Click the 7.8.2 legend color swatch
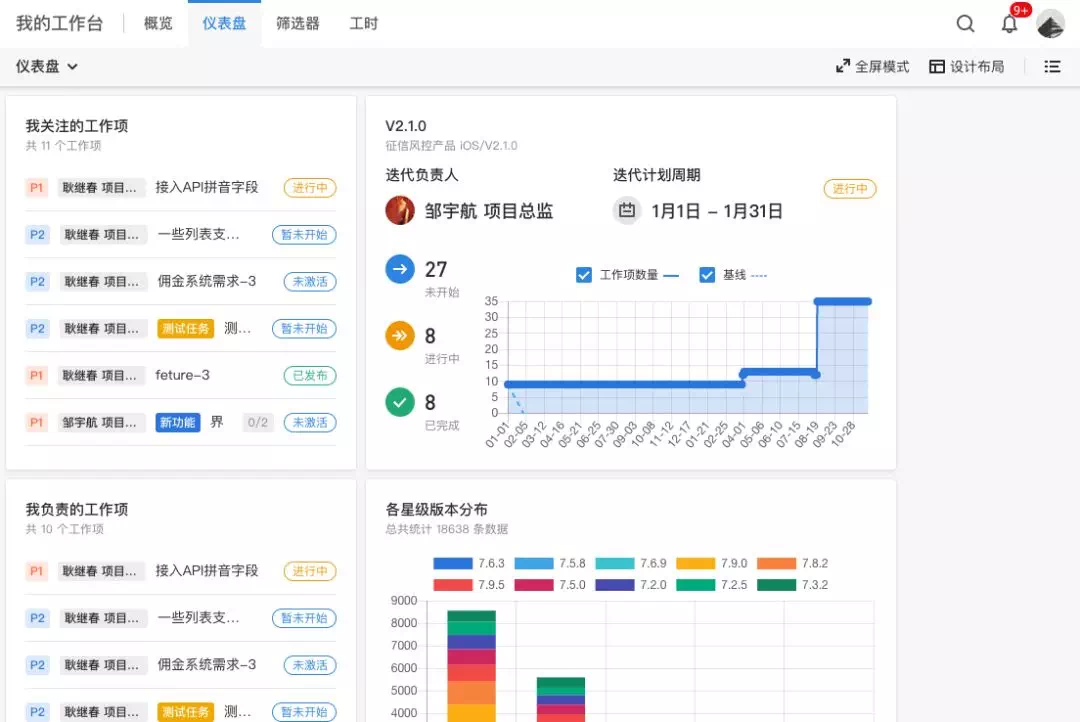 pyautogui.click(x=776, y=564)
